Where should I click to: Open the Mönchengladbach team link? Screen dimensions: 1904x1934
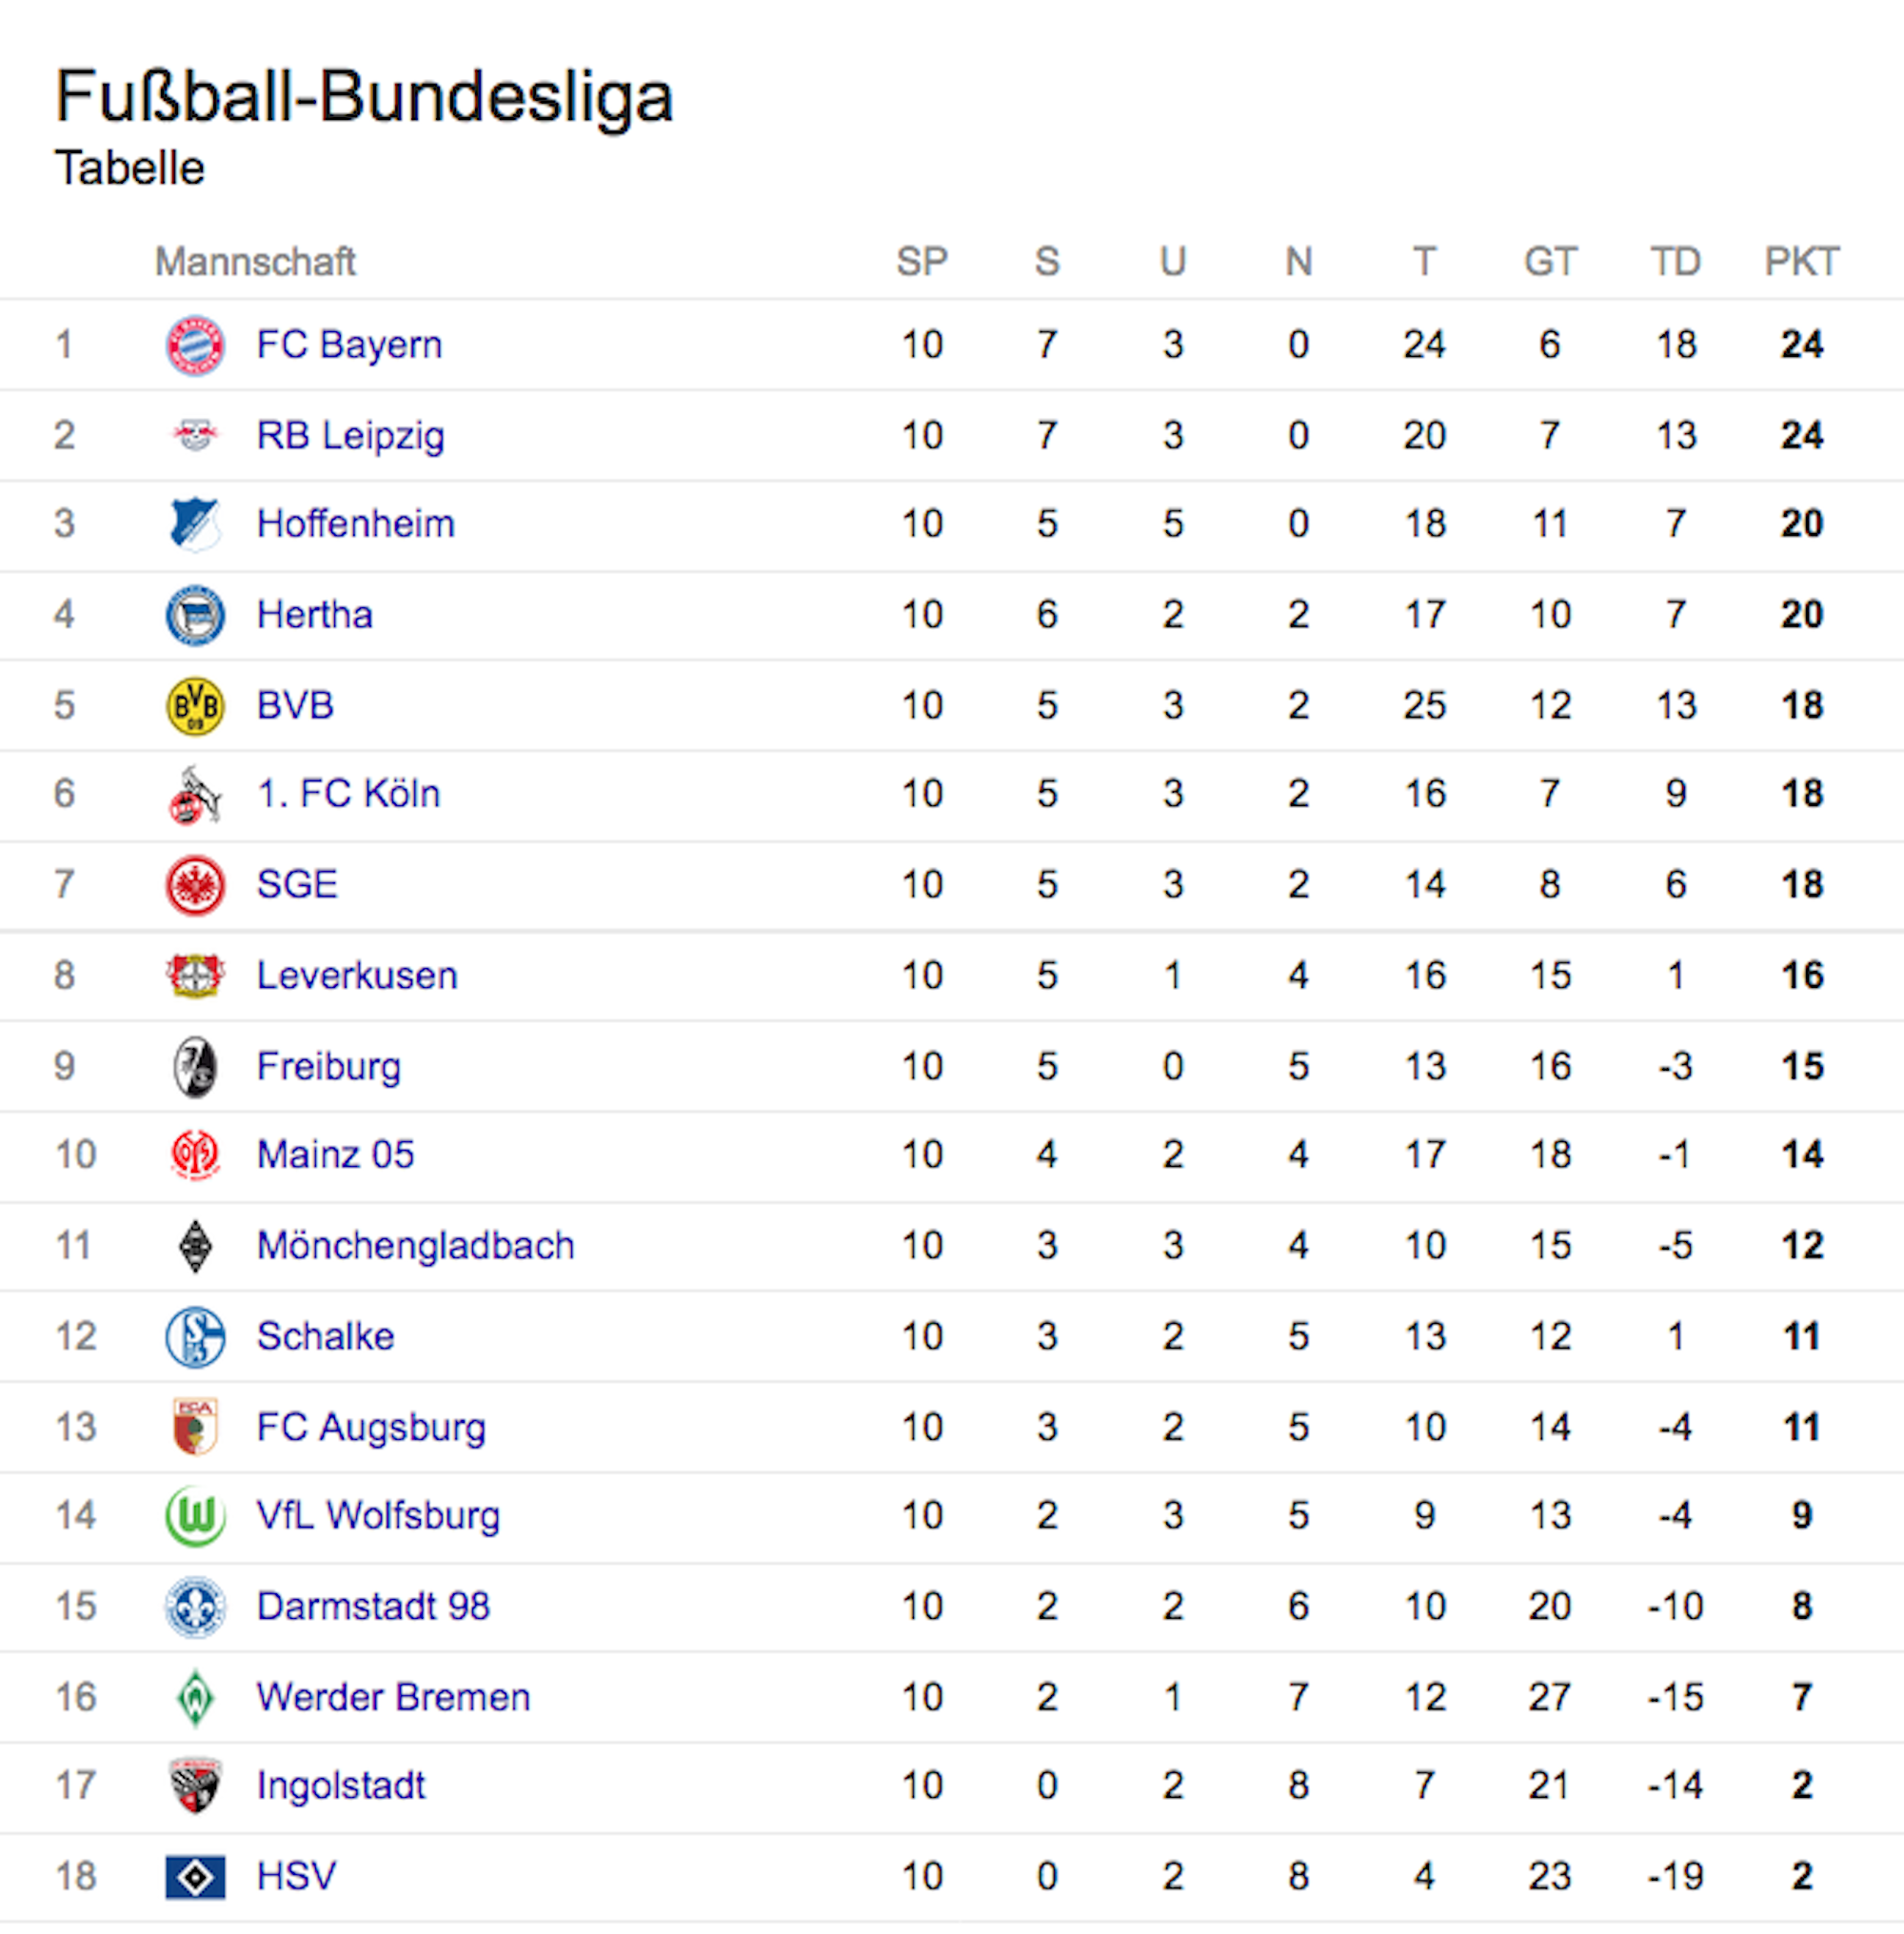[415, 1245]
